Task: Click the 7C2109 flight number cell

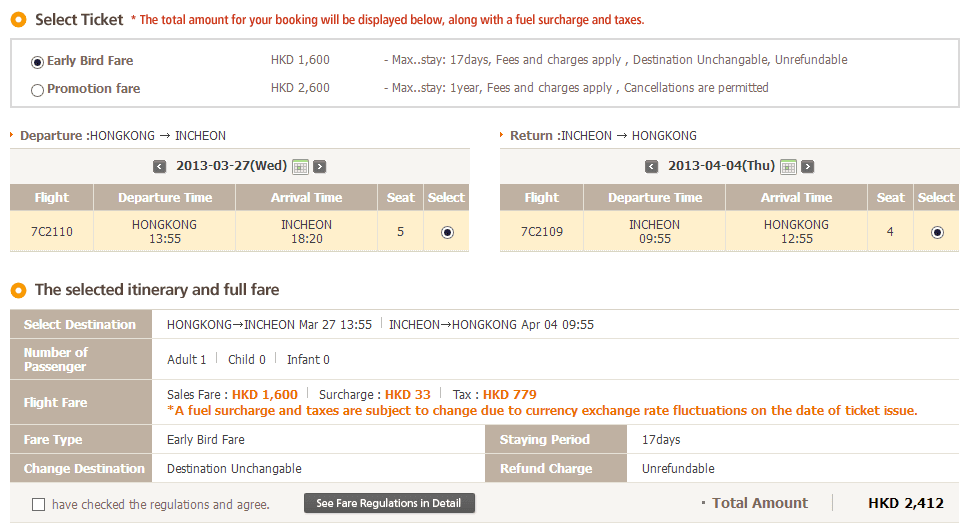Action: click(x=542, y=232)
